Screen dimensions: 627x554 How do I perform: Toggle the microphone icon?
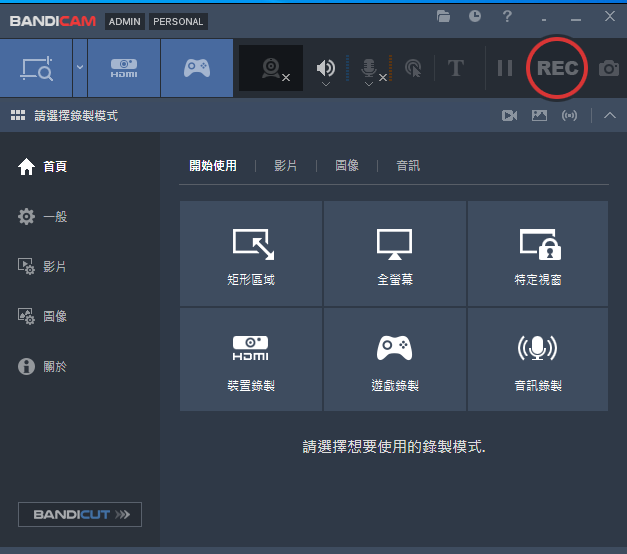click(x=369, y=68)
